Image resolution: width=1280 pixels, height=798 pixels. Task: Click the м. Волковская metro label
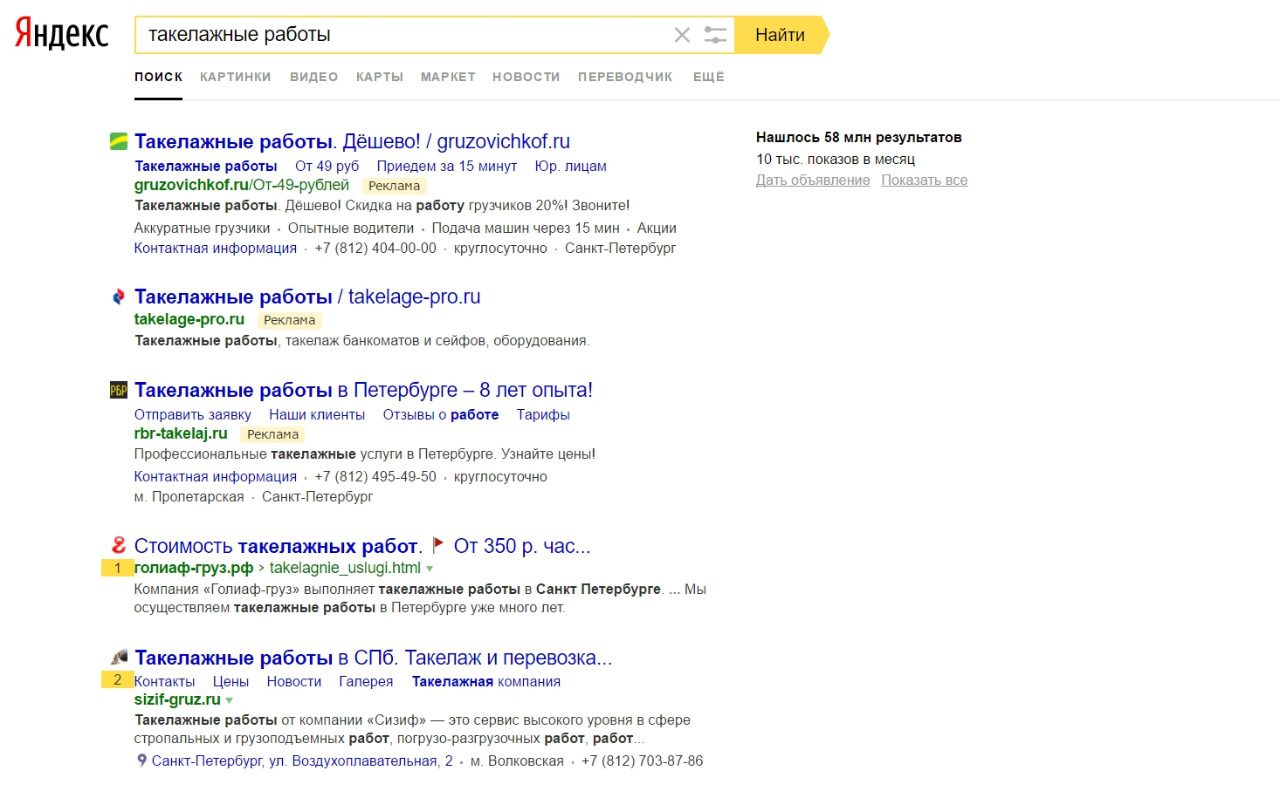(517, 761)
